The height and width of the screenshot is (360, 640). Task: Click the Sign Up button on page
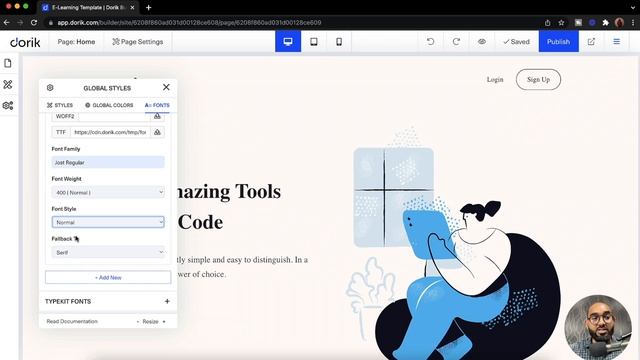coord(538,80)
